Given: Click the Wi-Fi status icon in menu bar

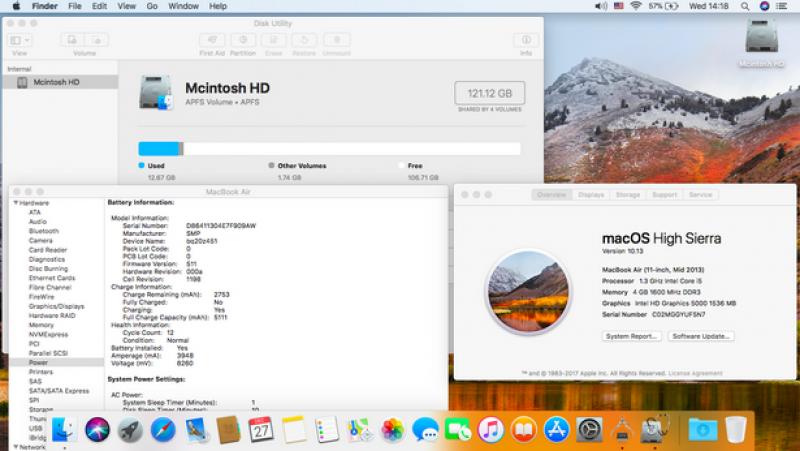Looking at the screenshot, I should pos(636,6).
